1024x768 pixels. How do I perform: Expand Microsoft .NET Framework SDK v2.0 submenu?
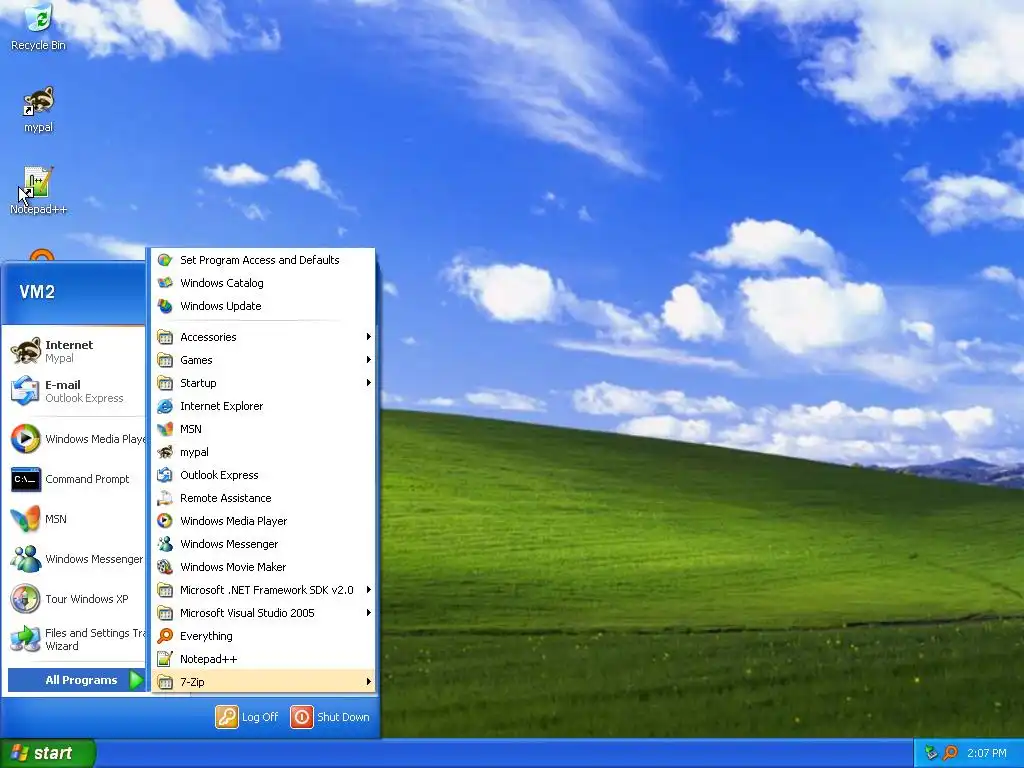click(x=264, y=590)
